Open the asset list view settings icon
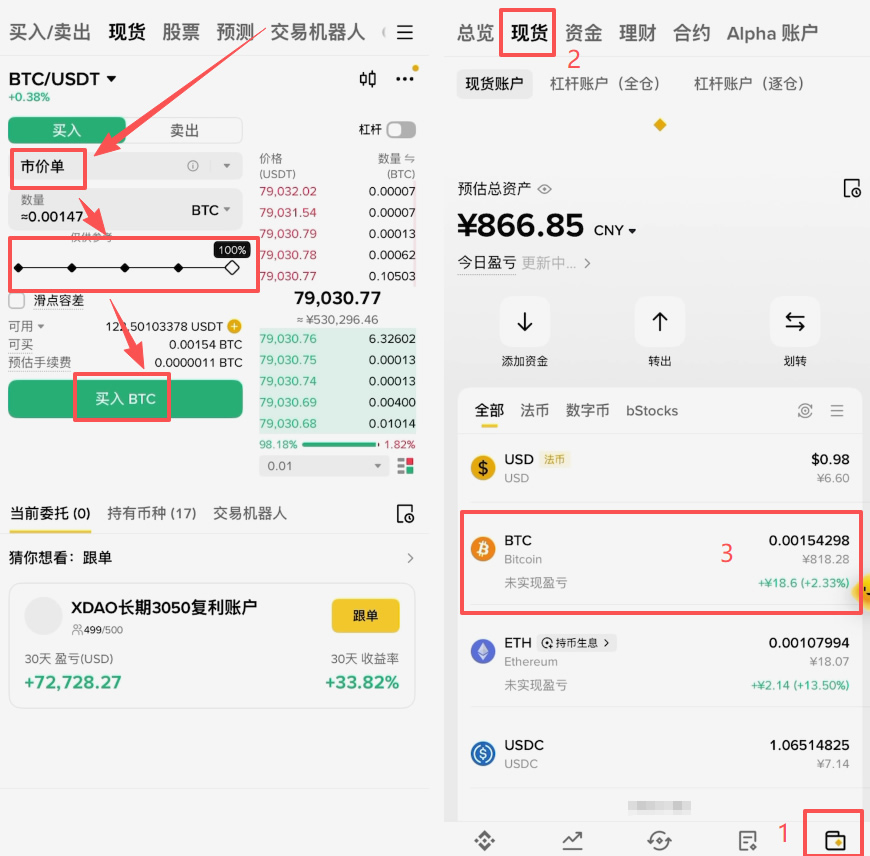 tap(805, 411)
